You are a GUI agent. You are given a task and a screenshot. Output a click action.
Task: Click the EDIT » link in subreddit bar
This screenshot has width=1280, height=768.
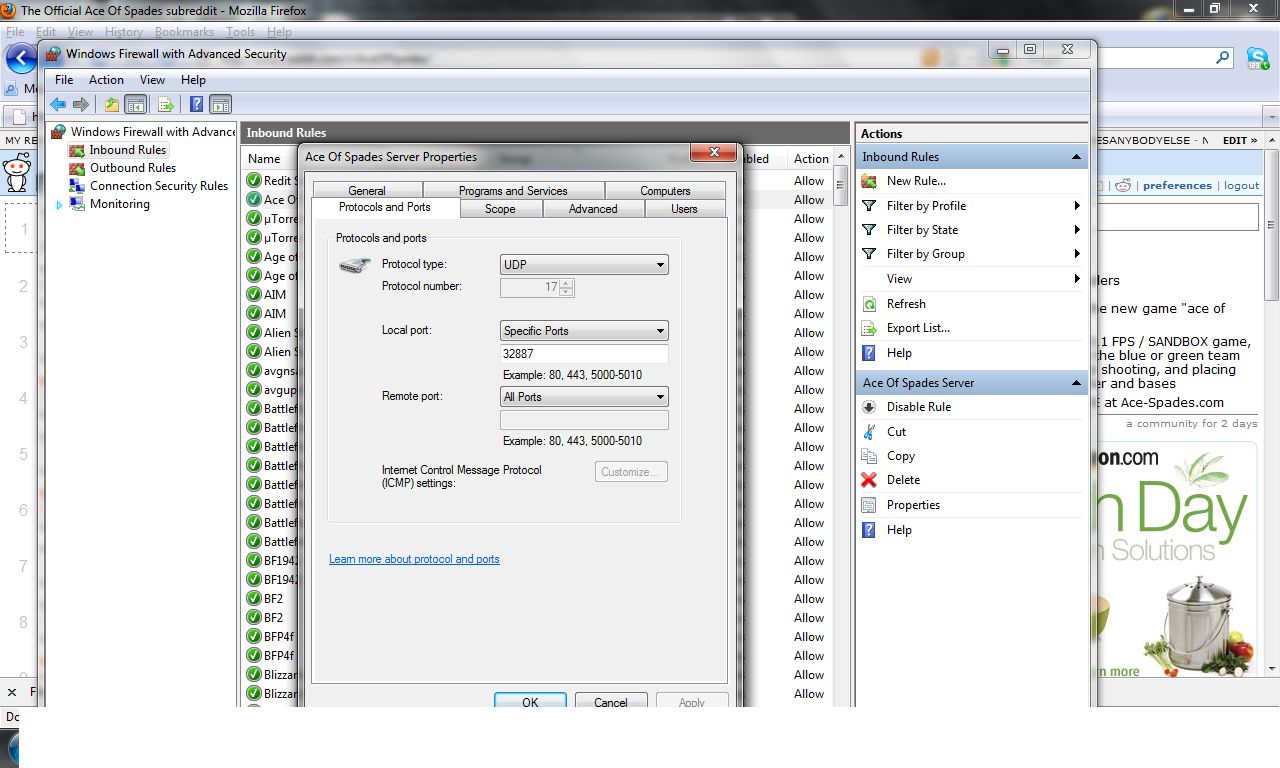1240,141
